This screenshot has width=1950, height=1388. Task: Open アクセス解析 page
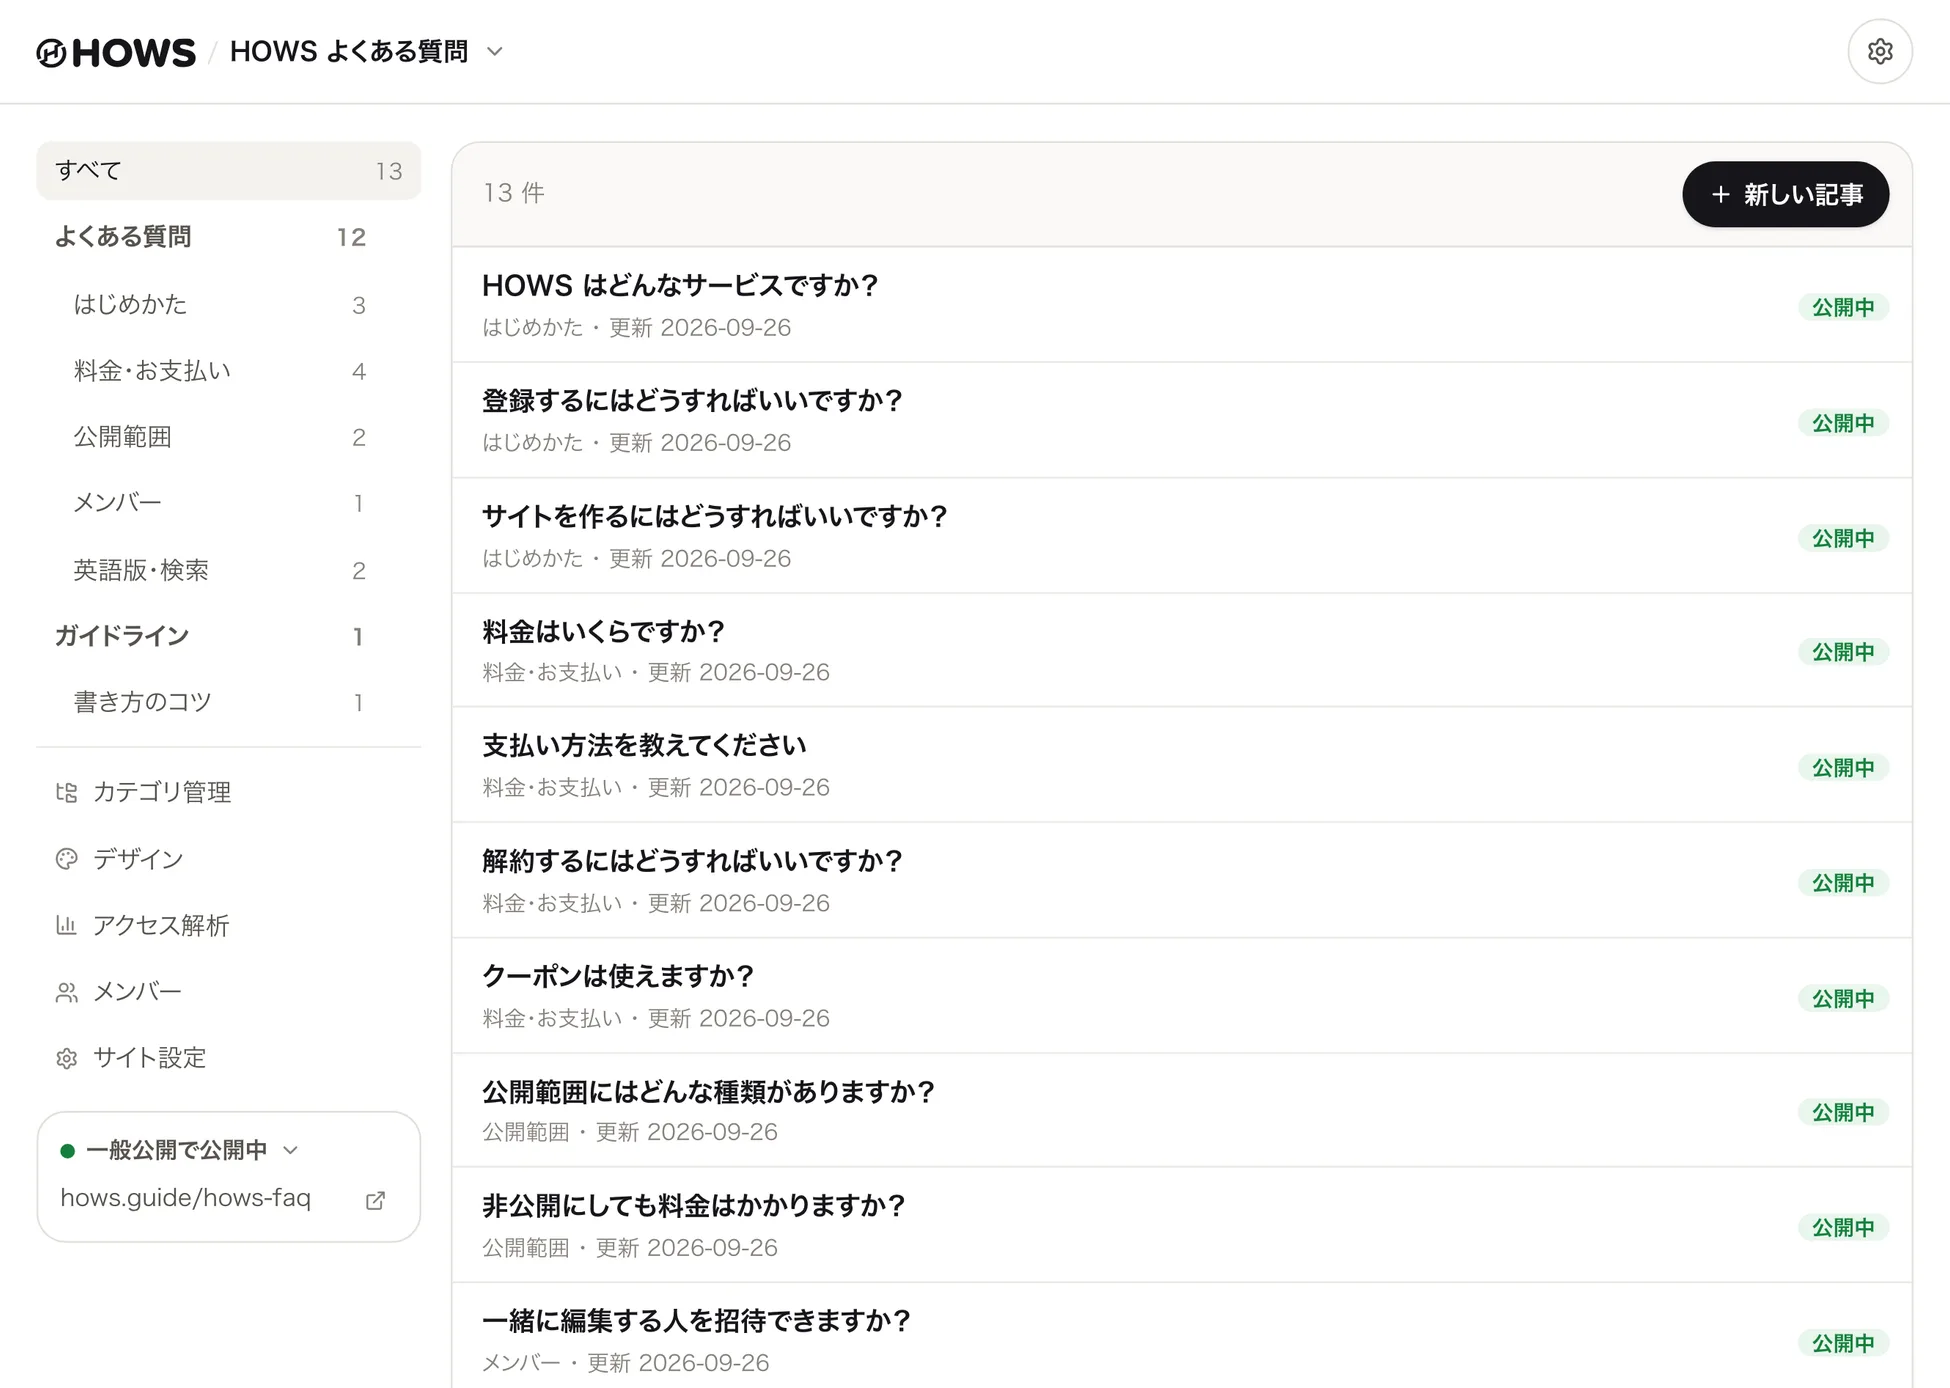coord(229,925)
